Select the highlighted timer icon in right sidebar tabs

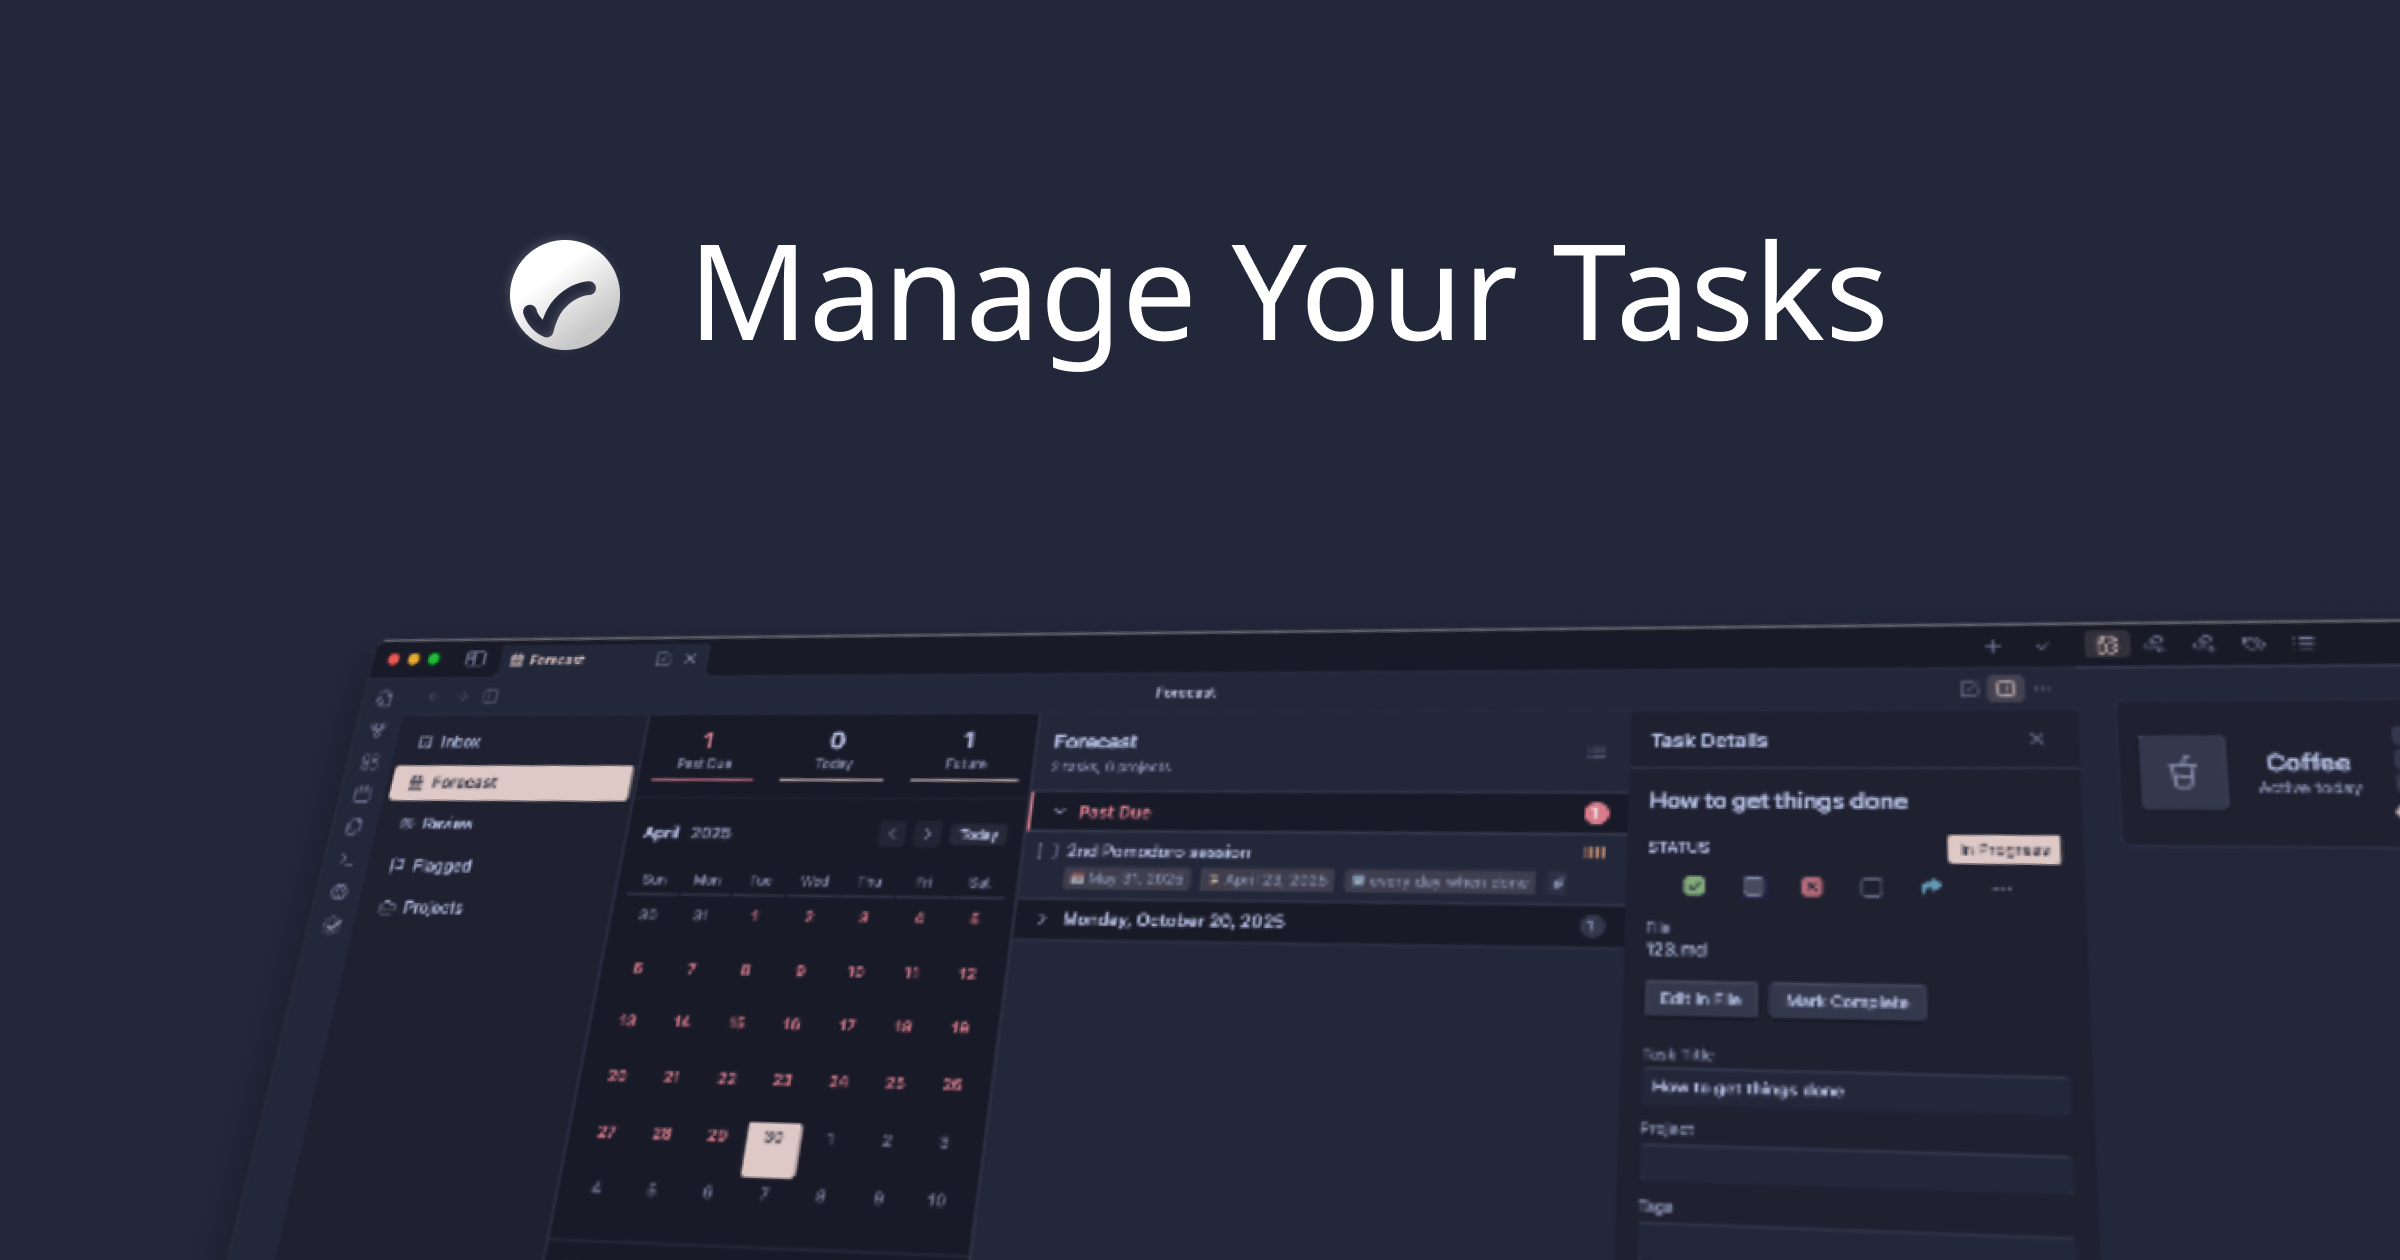2107,645
